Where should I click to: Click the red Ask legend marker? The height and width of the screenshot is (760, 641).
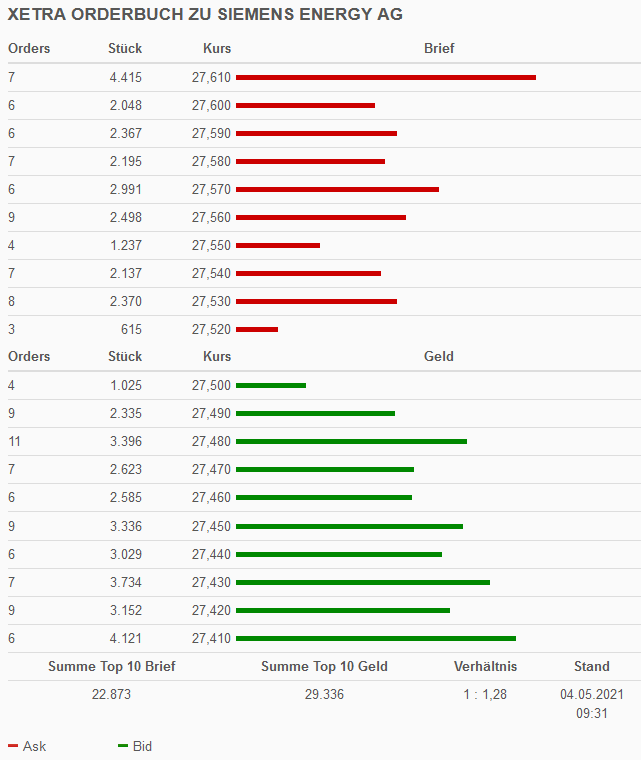tap(13, 746)
